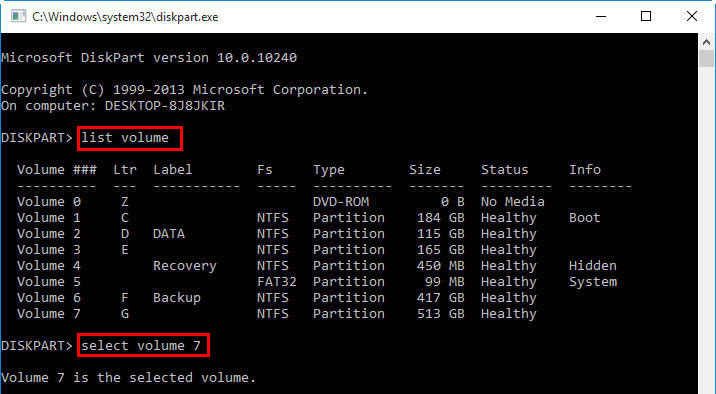Click the 'Type' column header

[329, 170]
